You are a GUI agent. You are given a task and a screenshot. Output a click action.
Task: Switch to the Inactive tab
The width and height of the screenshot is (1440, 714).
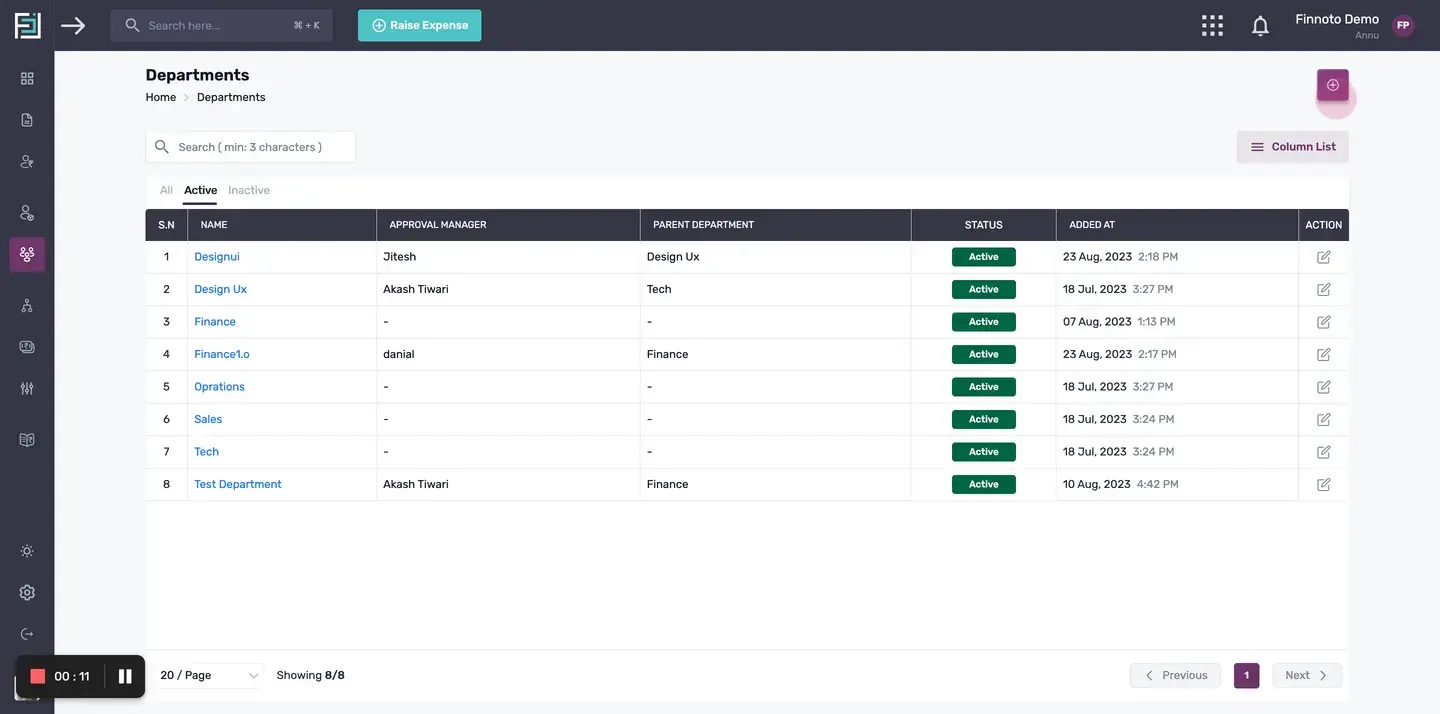pyautogui.click(x=249, y=190)
